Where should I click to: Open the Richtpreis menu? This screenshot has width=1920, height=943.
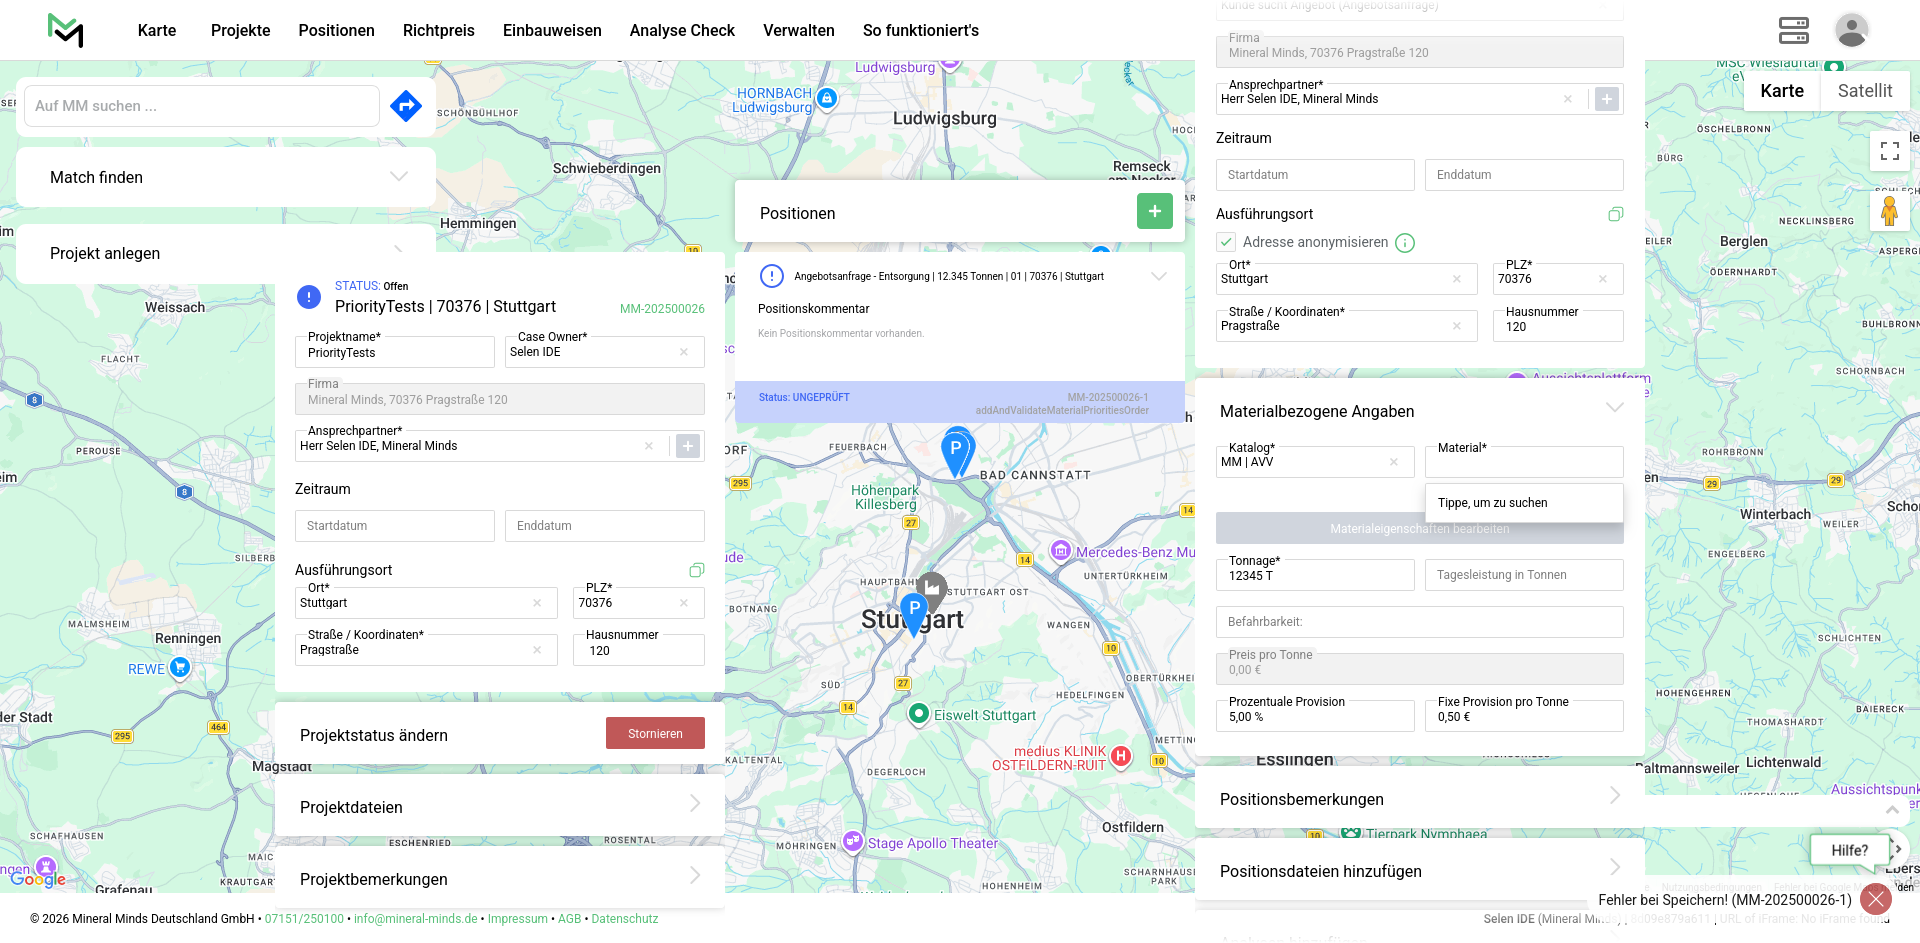click(x=438, y=30)
